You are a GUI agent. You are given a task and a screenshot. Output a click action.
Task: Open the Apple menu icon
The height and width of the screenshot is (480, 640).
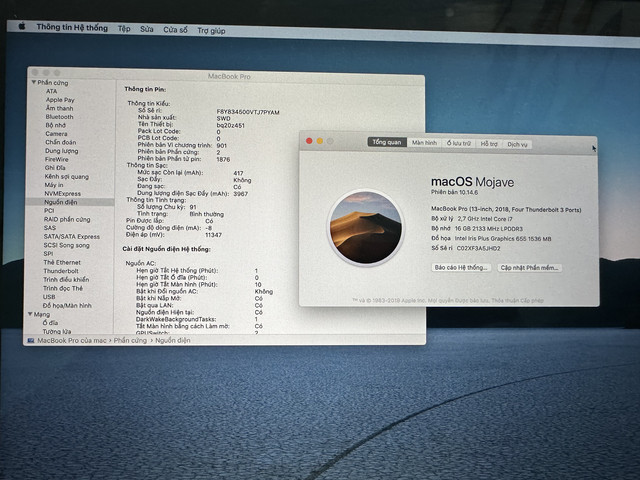pyautogui.click(x=22, y=26)
